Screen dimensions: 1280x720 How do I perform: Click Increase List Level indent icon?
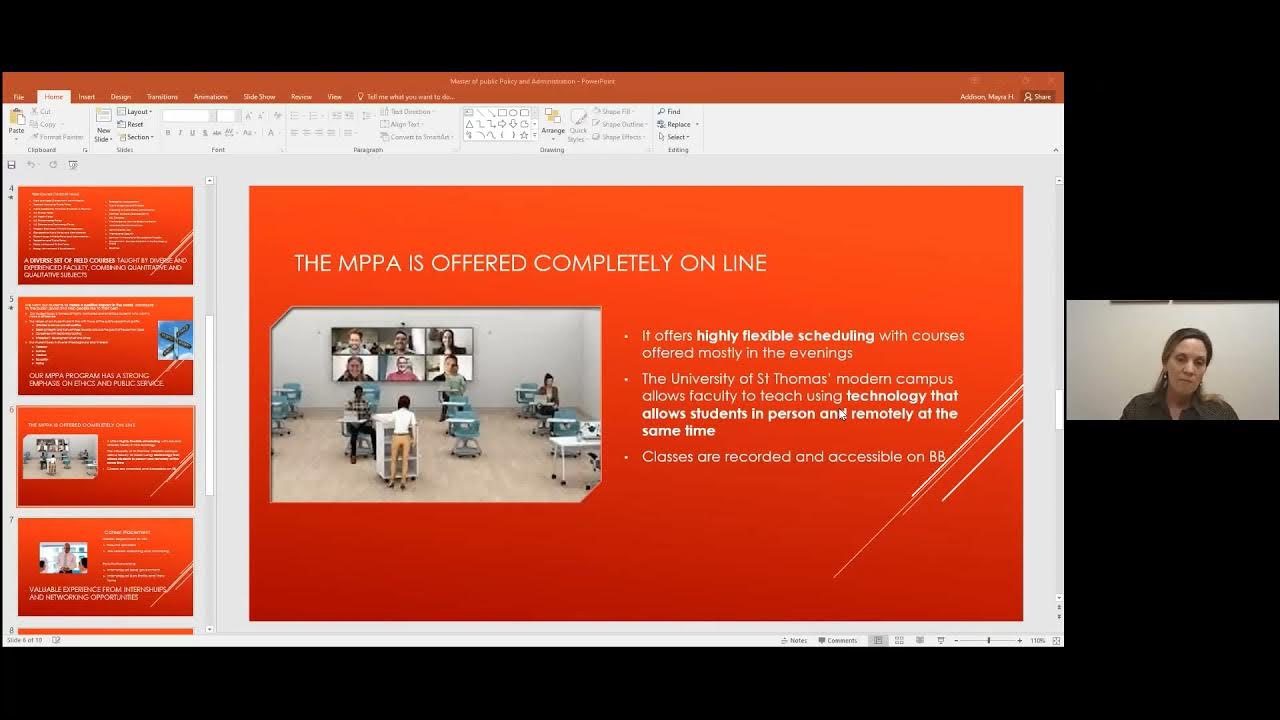tap(349, 115)
